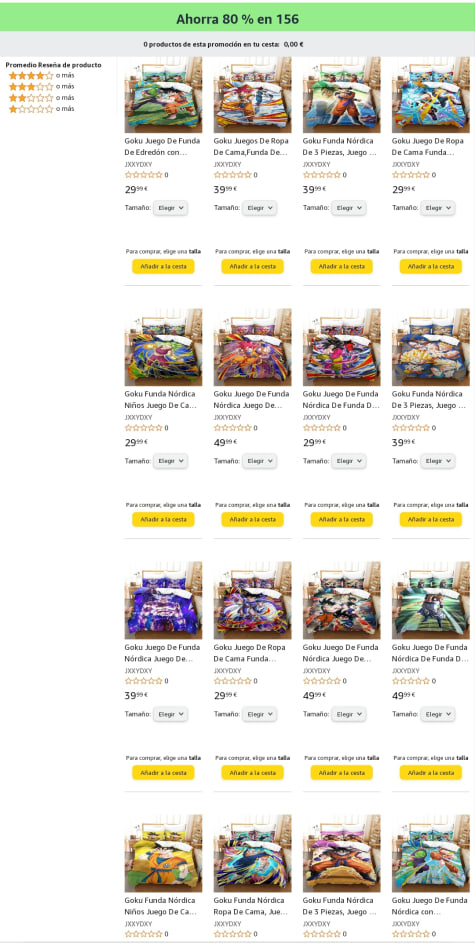Open the yellow Goku bedding thumbnail above Goku Funda Nórdica Niños Juego De Ca… in the last row
This screenshot has width=475, height=950.
(164, 854)
